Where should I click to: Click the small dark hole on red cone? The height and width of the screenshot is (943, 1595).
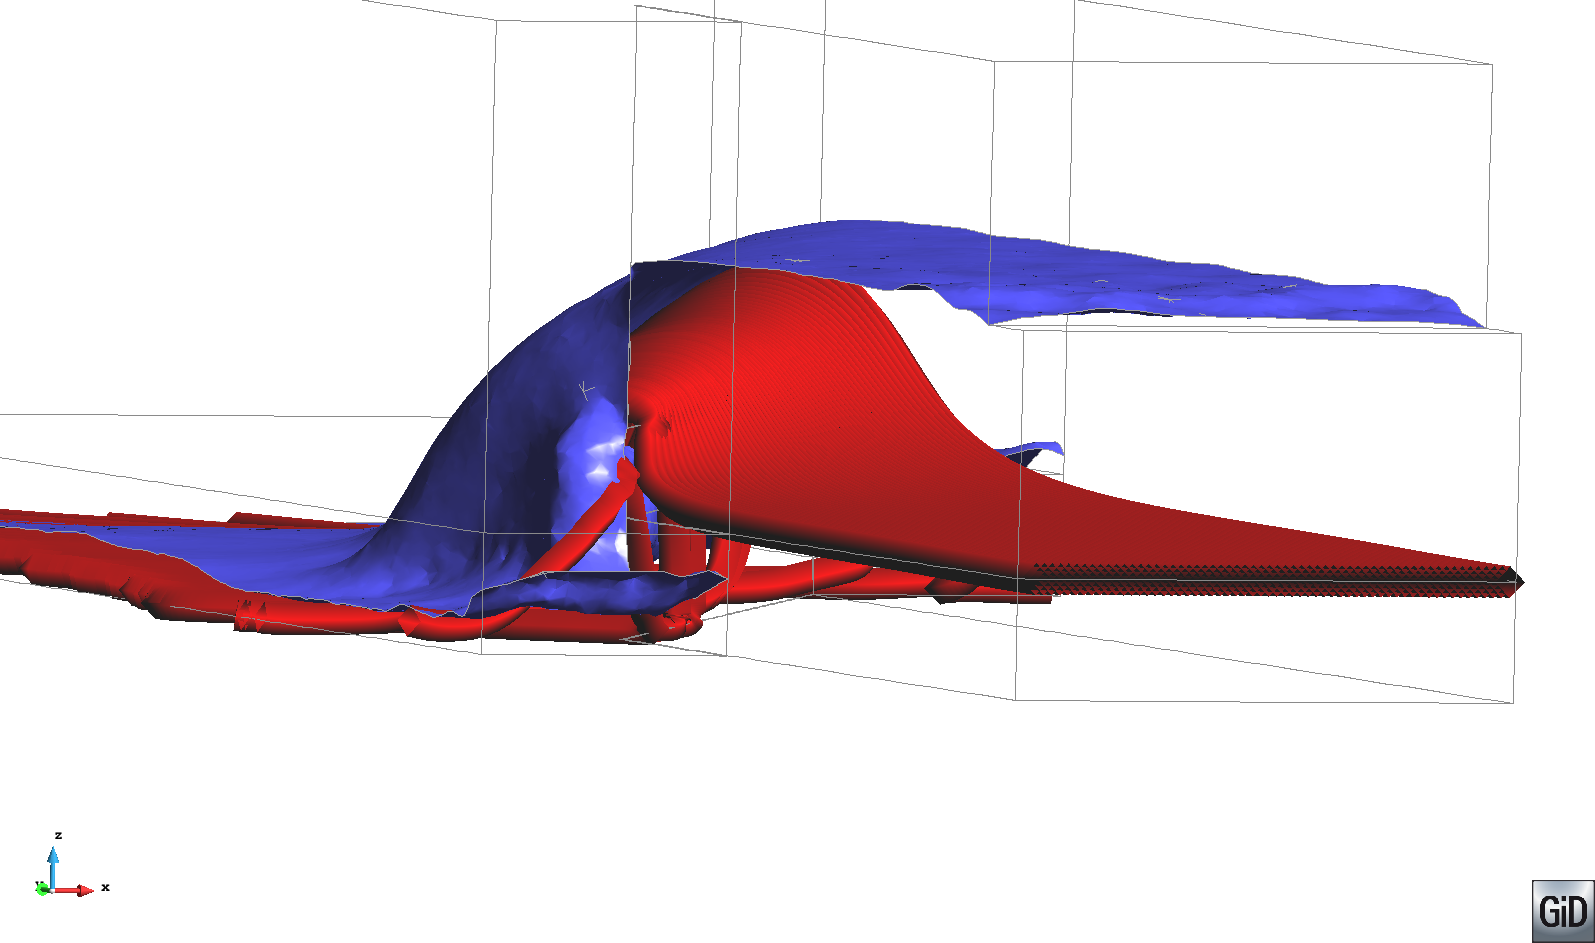click(x=665, y=427)
